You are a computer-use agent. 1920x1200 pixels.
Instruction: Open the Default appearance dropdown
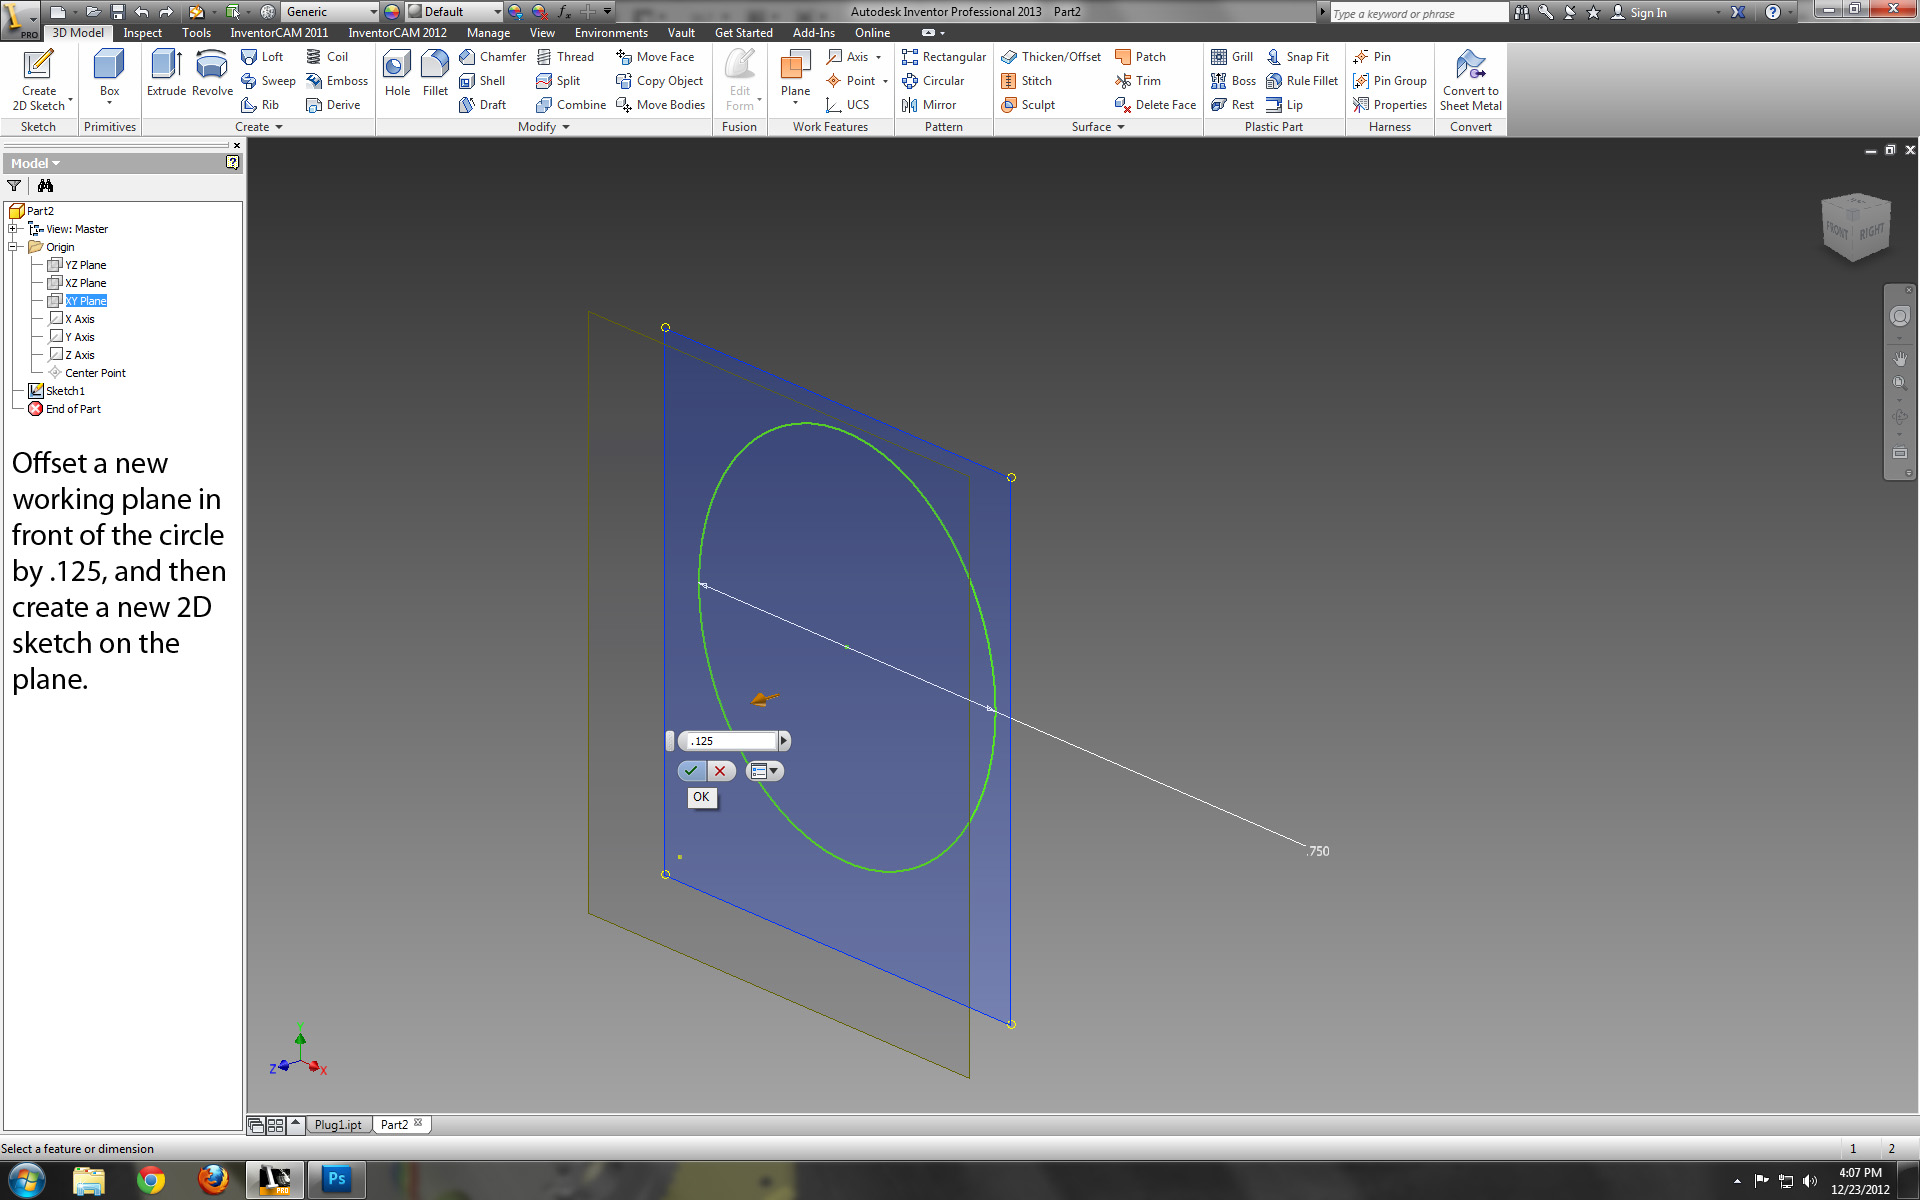pyautogui.click(x=497, y=12)
